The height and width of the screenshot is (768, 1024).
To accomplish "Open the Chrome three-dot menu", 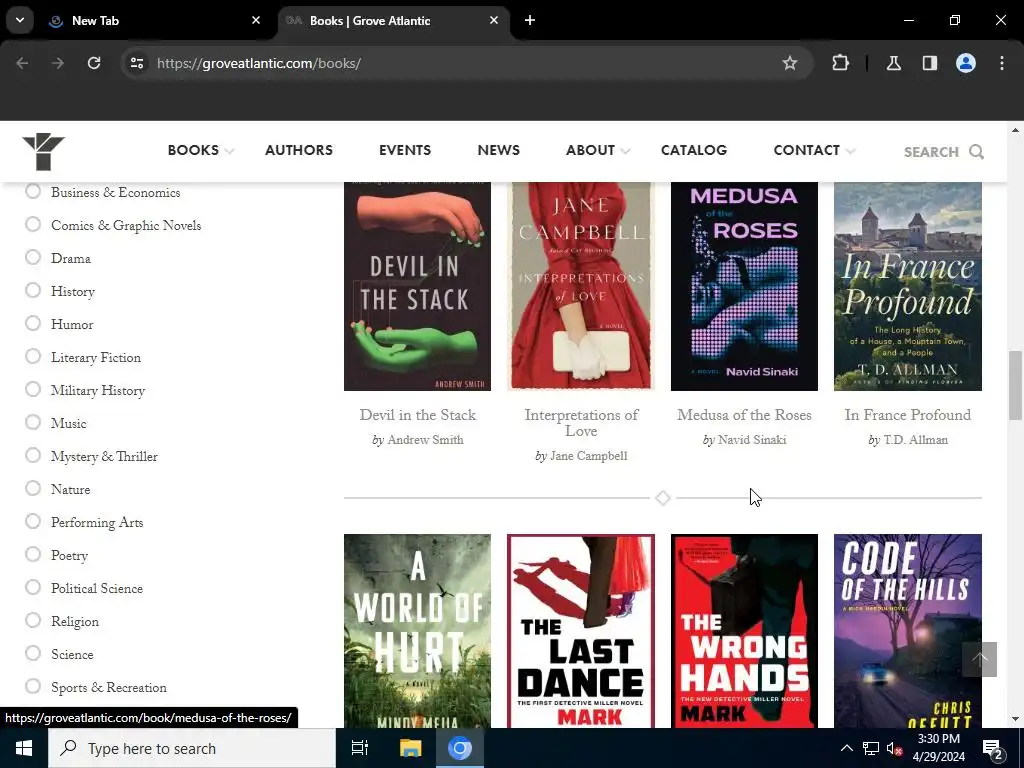I will (x=1002, y=63).
